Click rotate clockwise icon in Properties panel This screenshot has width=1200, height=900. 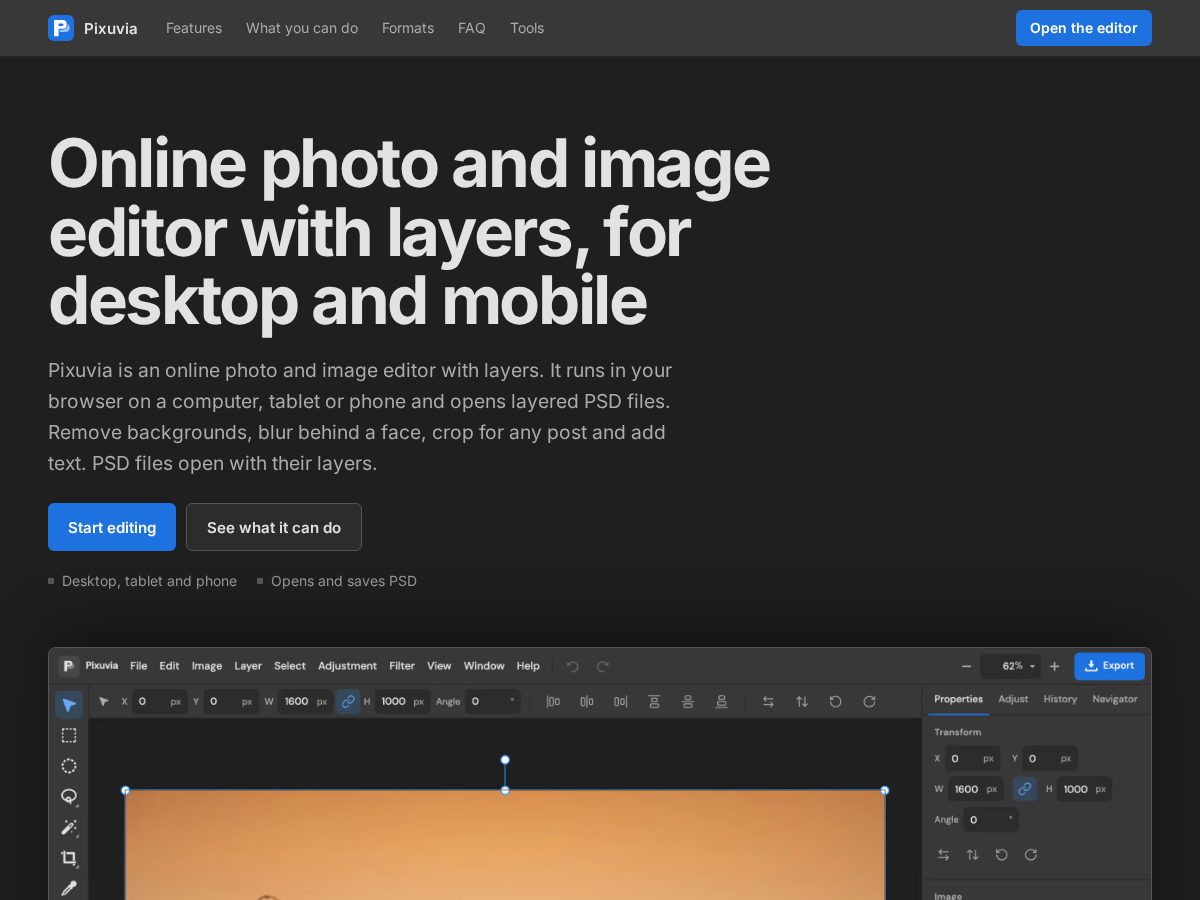tap(1031, 854)
